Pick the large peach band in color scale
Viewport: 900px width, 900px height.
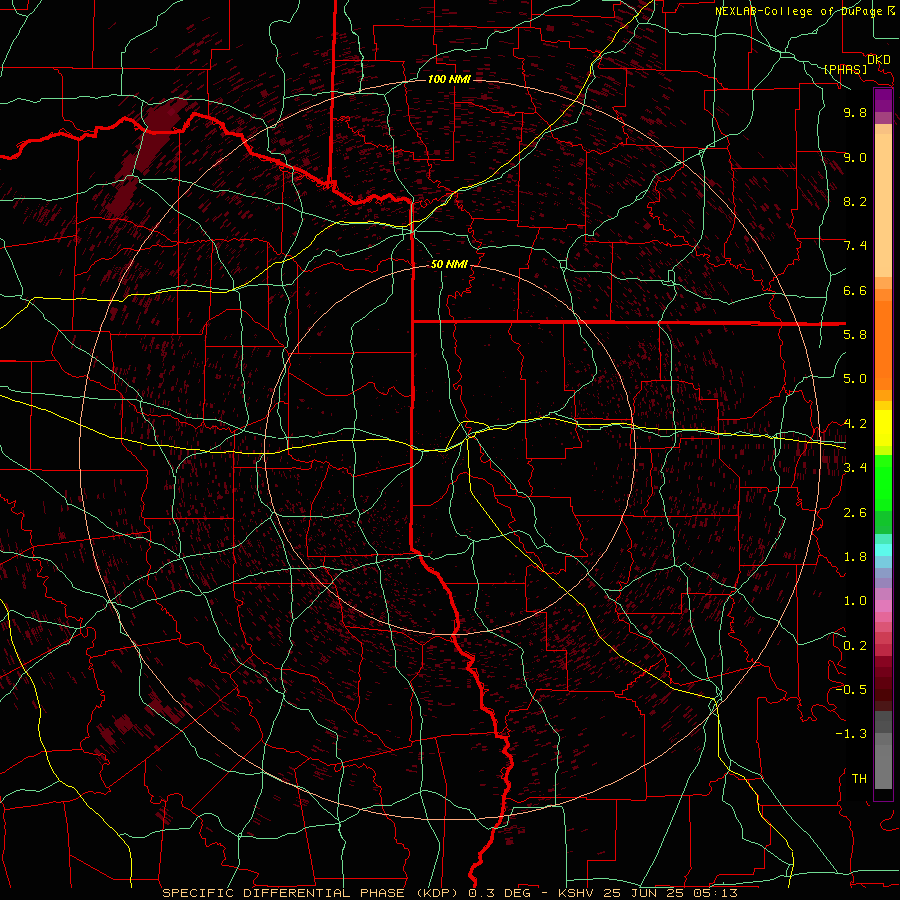(883, 205)
